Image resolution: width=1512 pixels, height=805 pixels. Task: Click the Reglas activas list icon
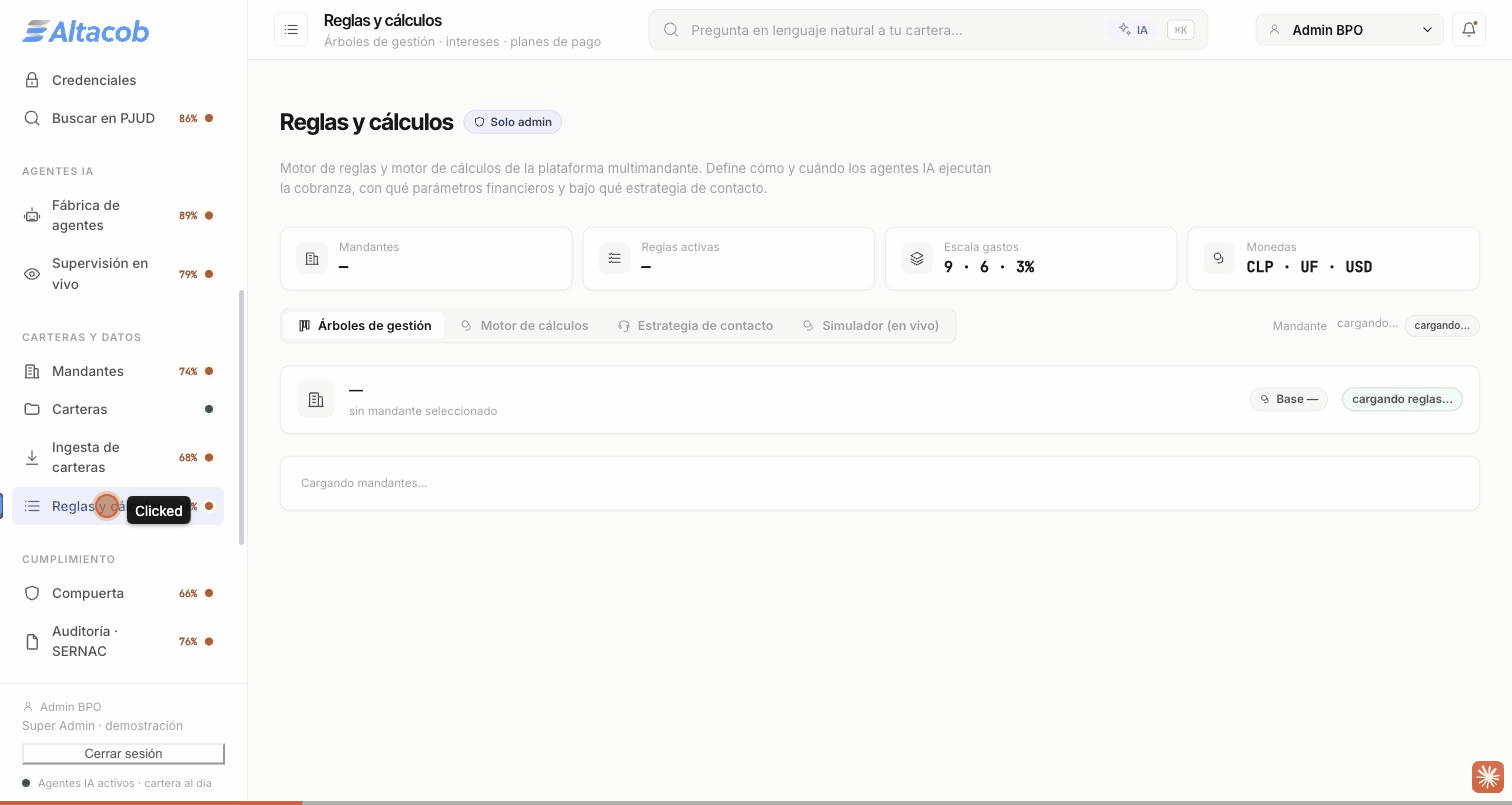tap(614, 258)
